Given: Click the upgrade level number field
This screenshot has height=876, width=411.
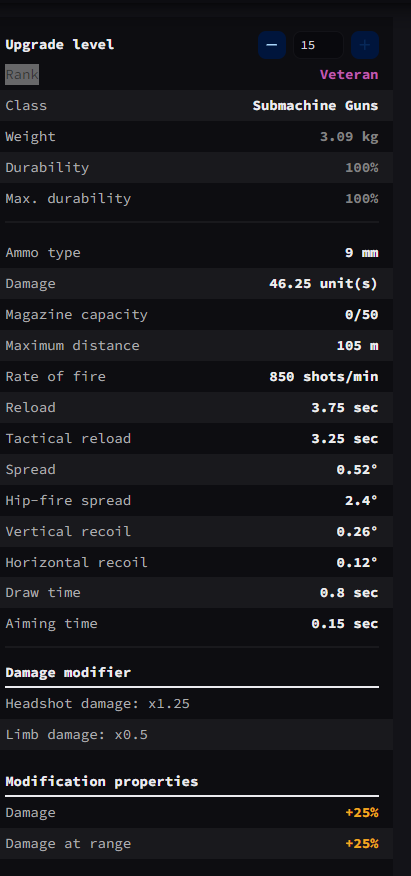Looking at the screenshot, I should 318,45.
